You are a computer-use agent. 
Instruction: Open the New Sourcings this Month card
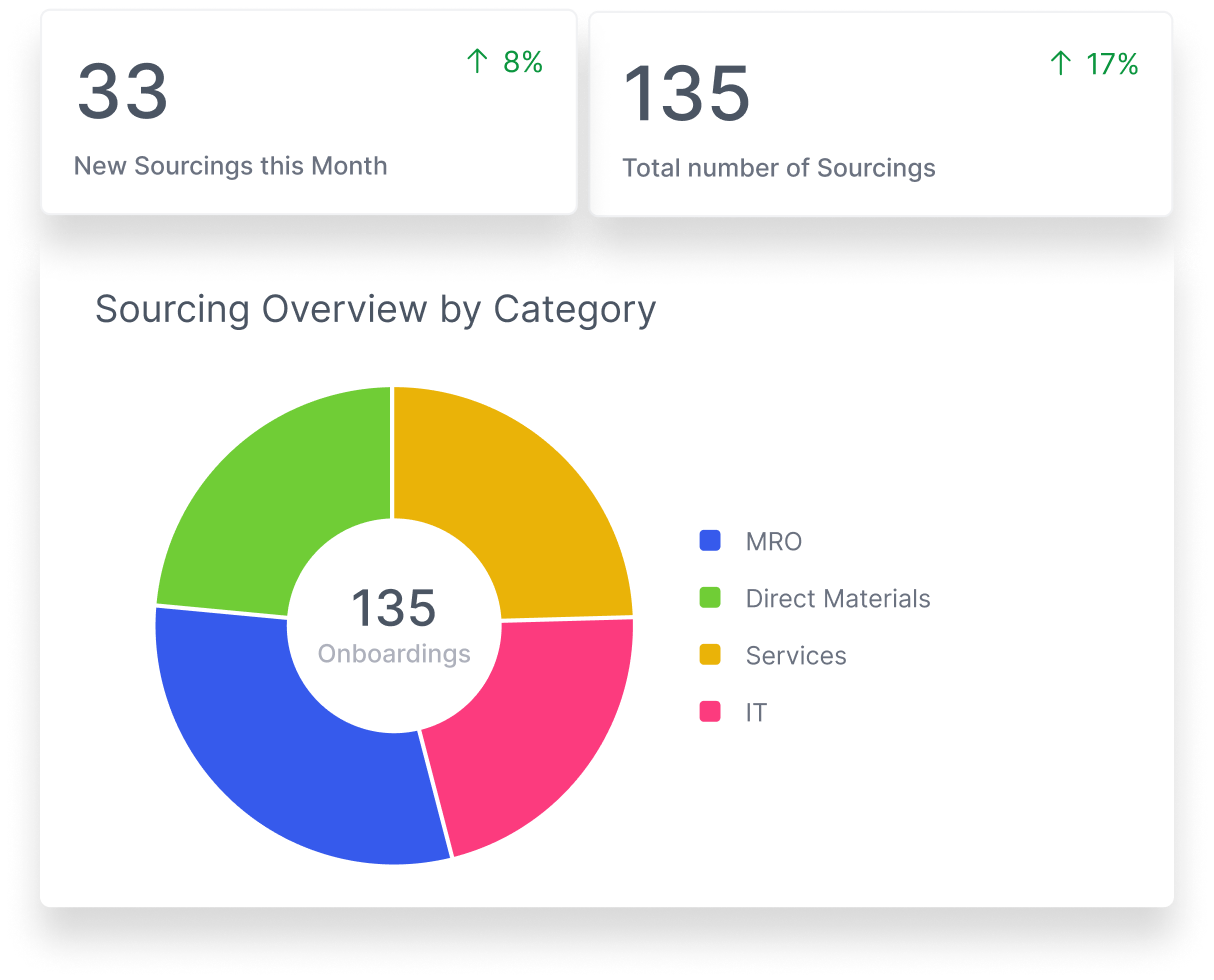[x=307, y=115]
